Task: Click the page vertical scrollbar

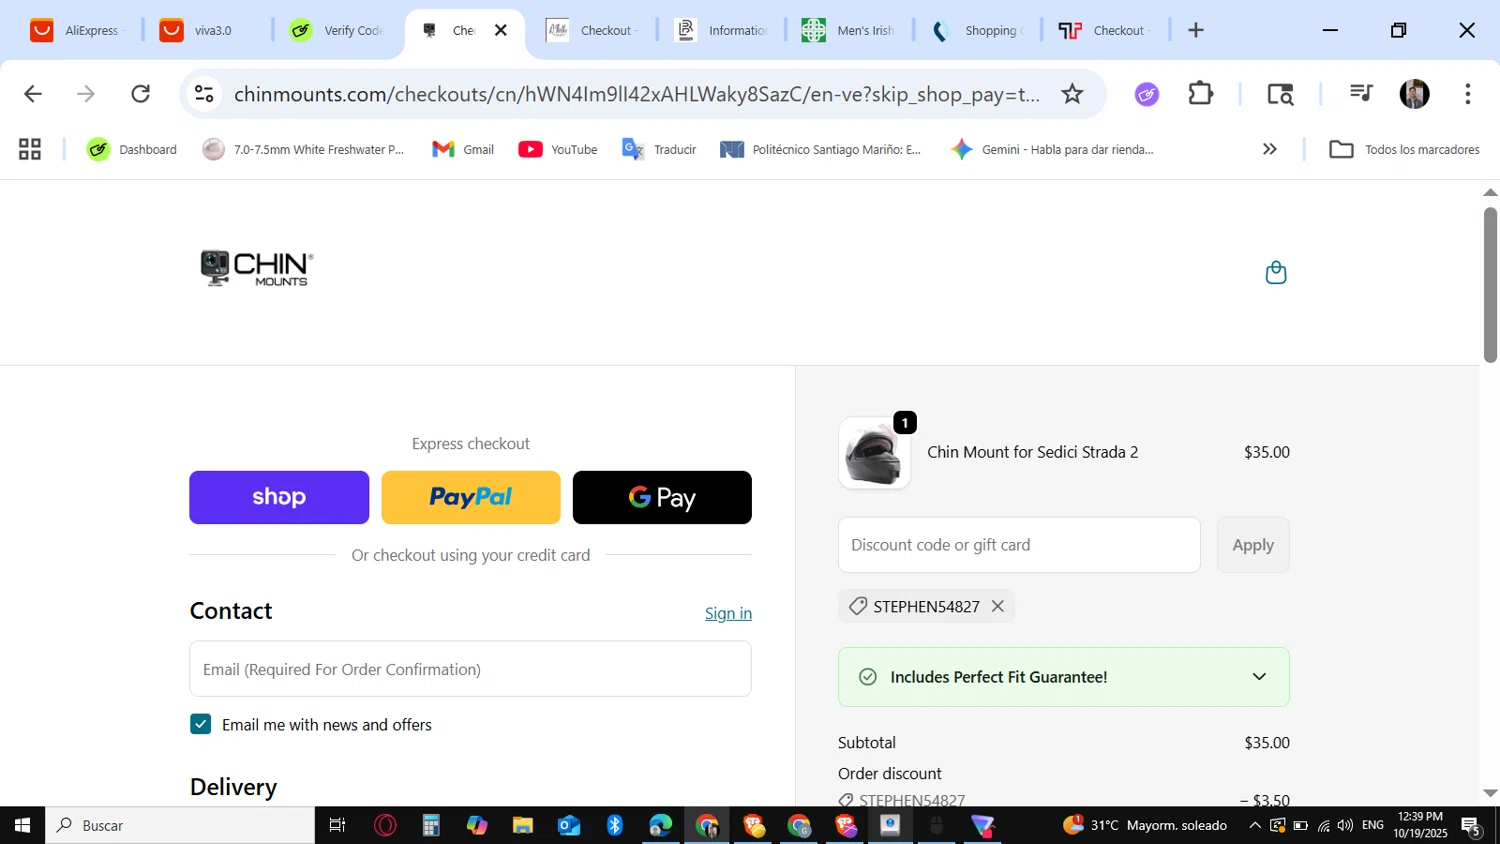Action: 1490,285
